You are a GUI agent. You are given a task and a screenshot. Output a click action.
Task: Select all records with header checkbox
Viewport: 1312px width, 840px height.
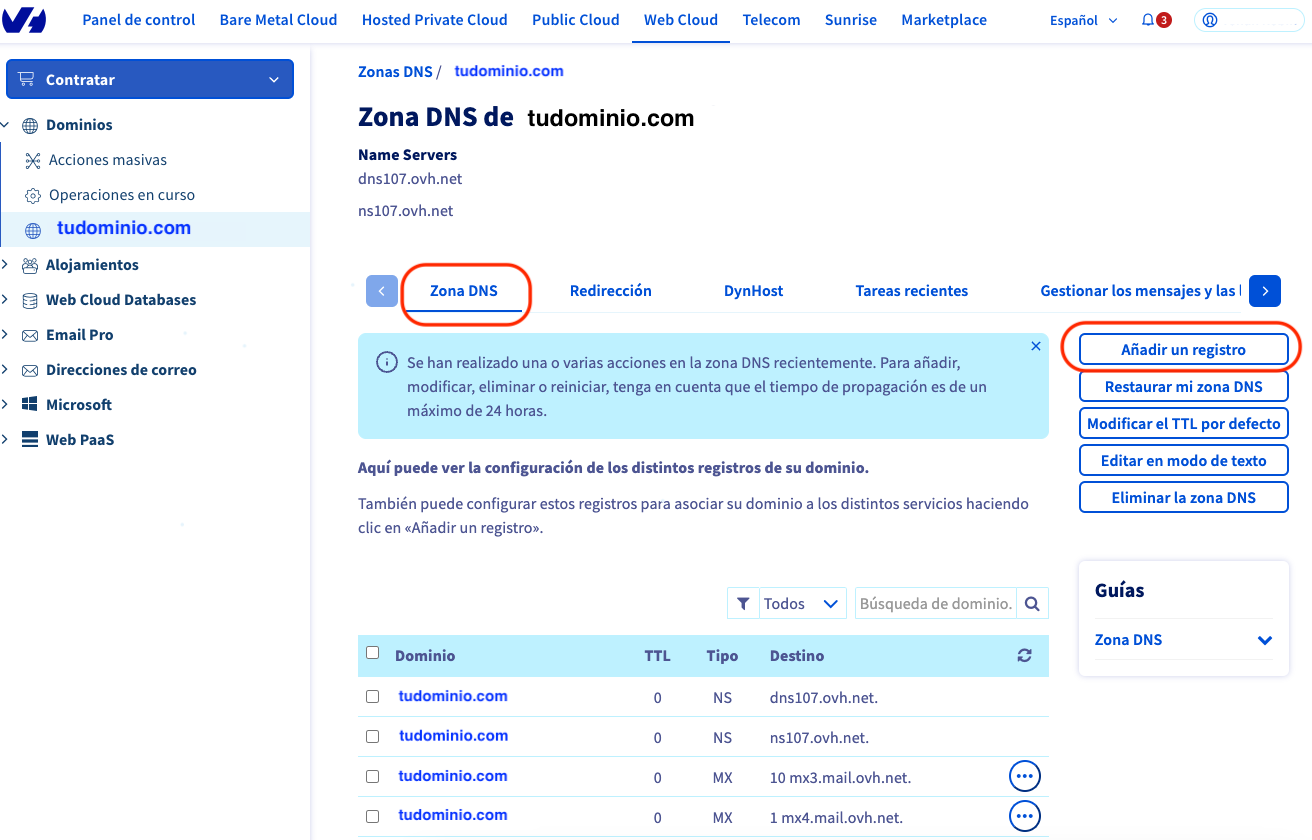tap(373, 653)
